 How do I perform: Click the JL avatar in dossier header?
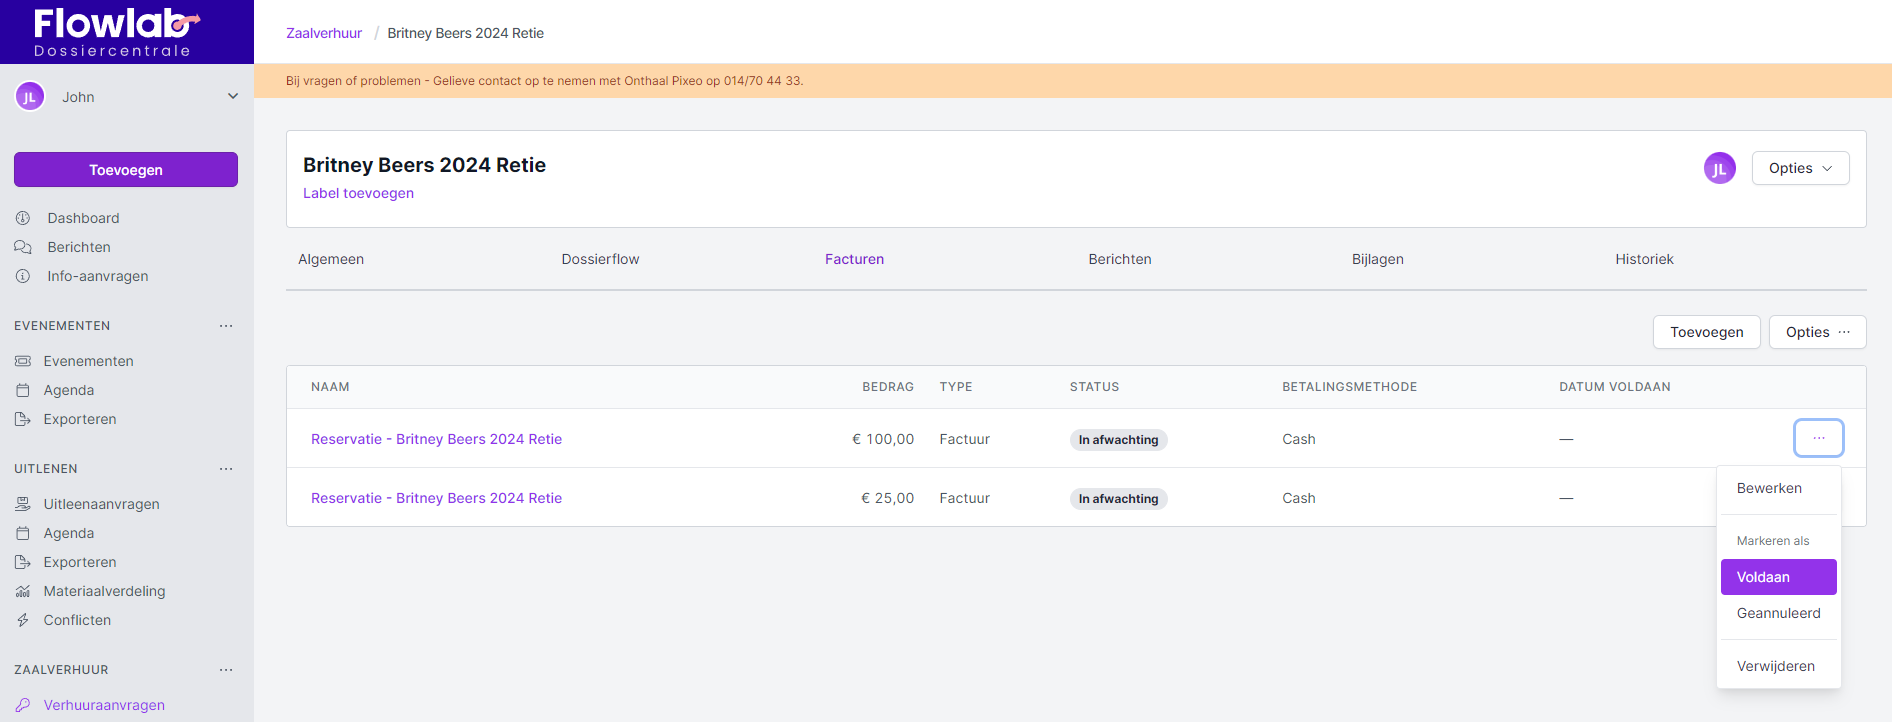click(x=1719, y=169)
